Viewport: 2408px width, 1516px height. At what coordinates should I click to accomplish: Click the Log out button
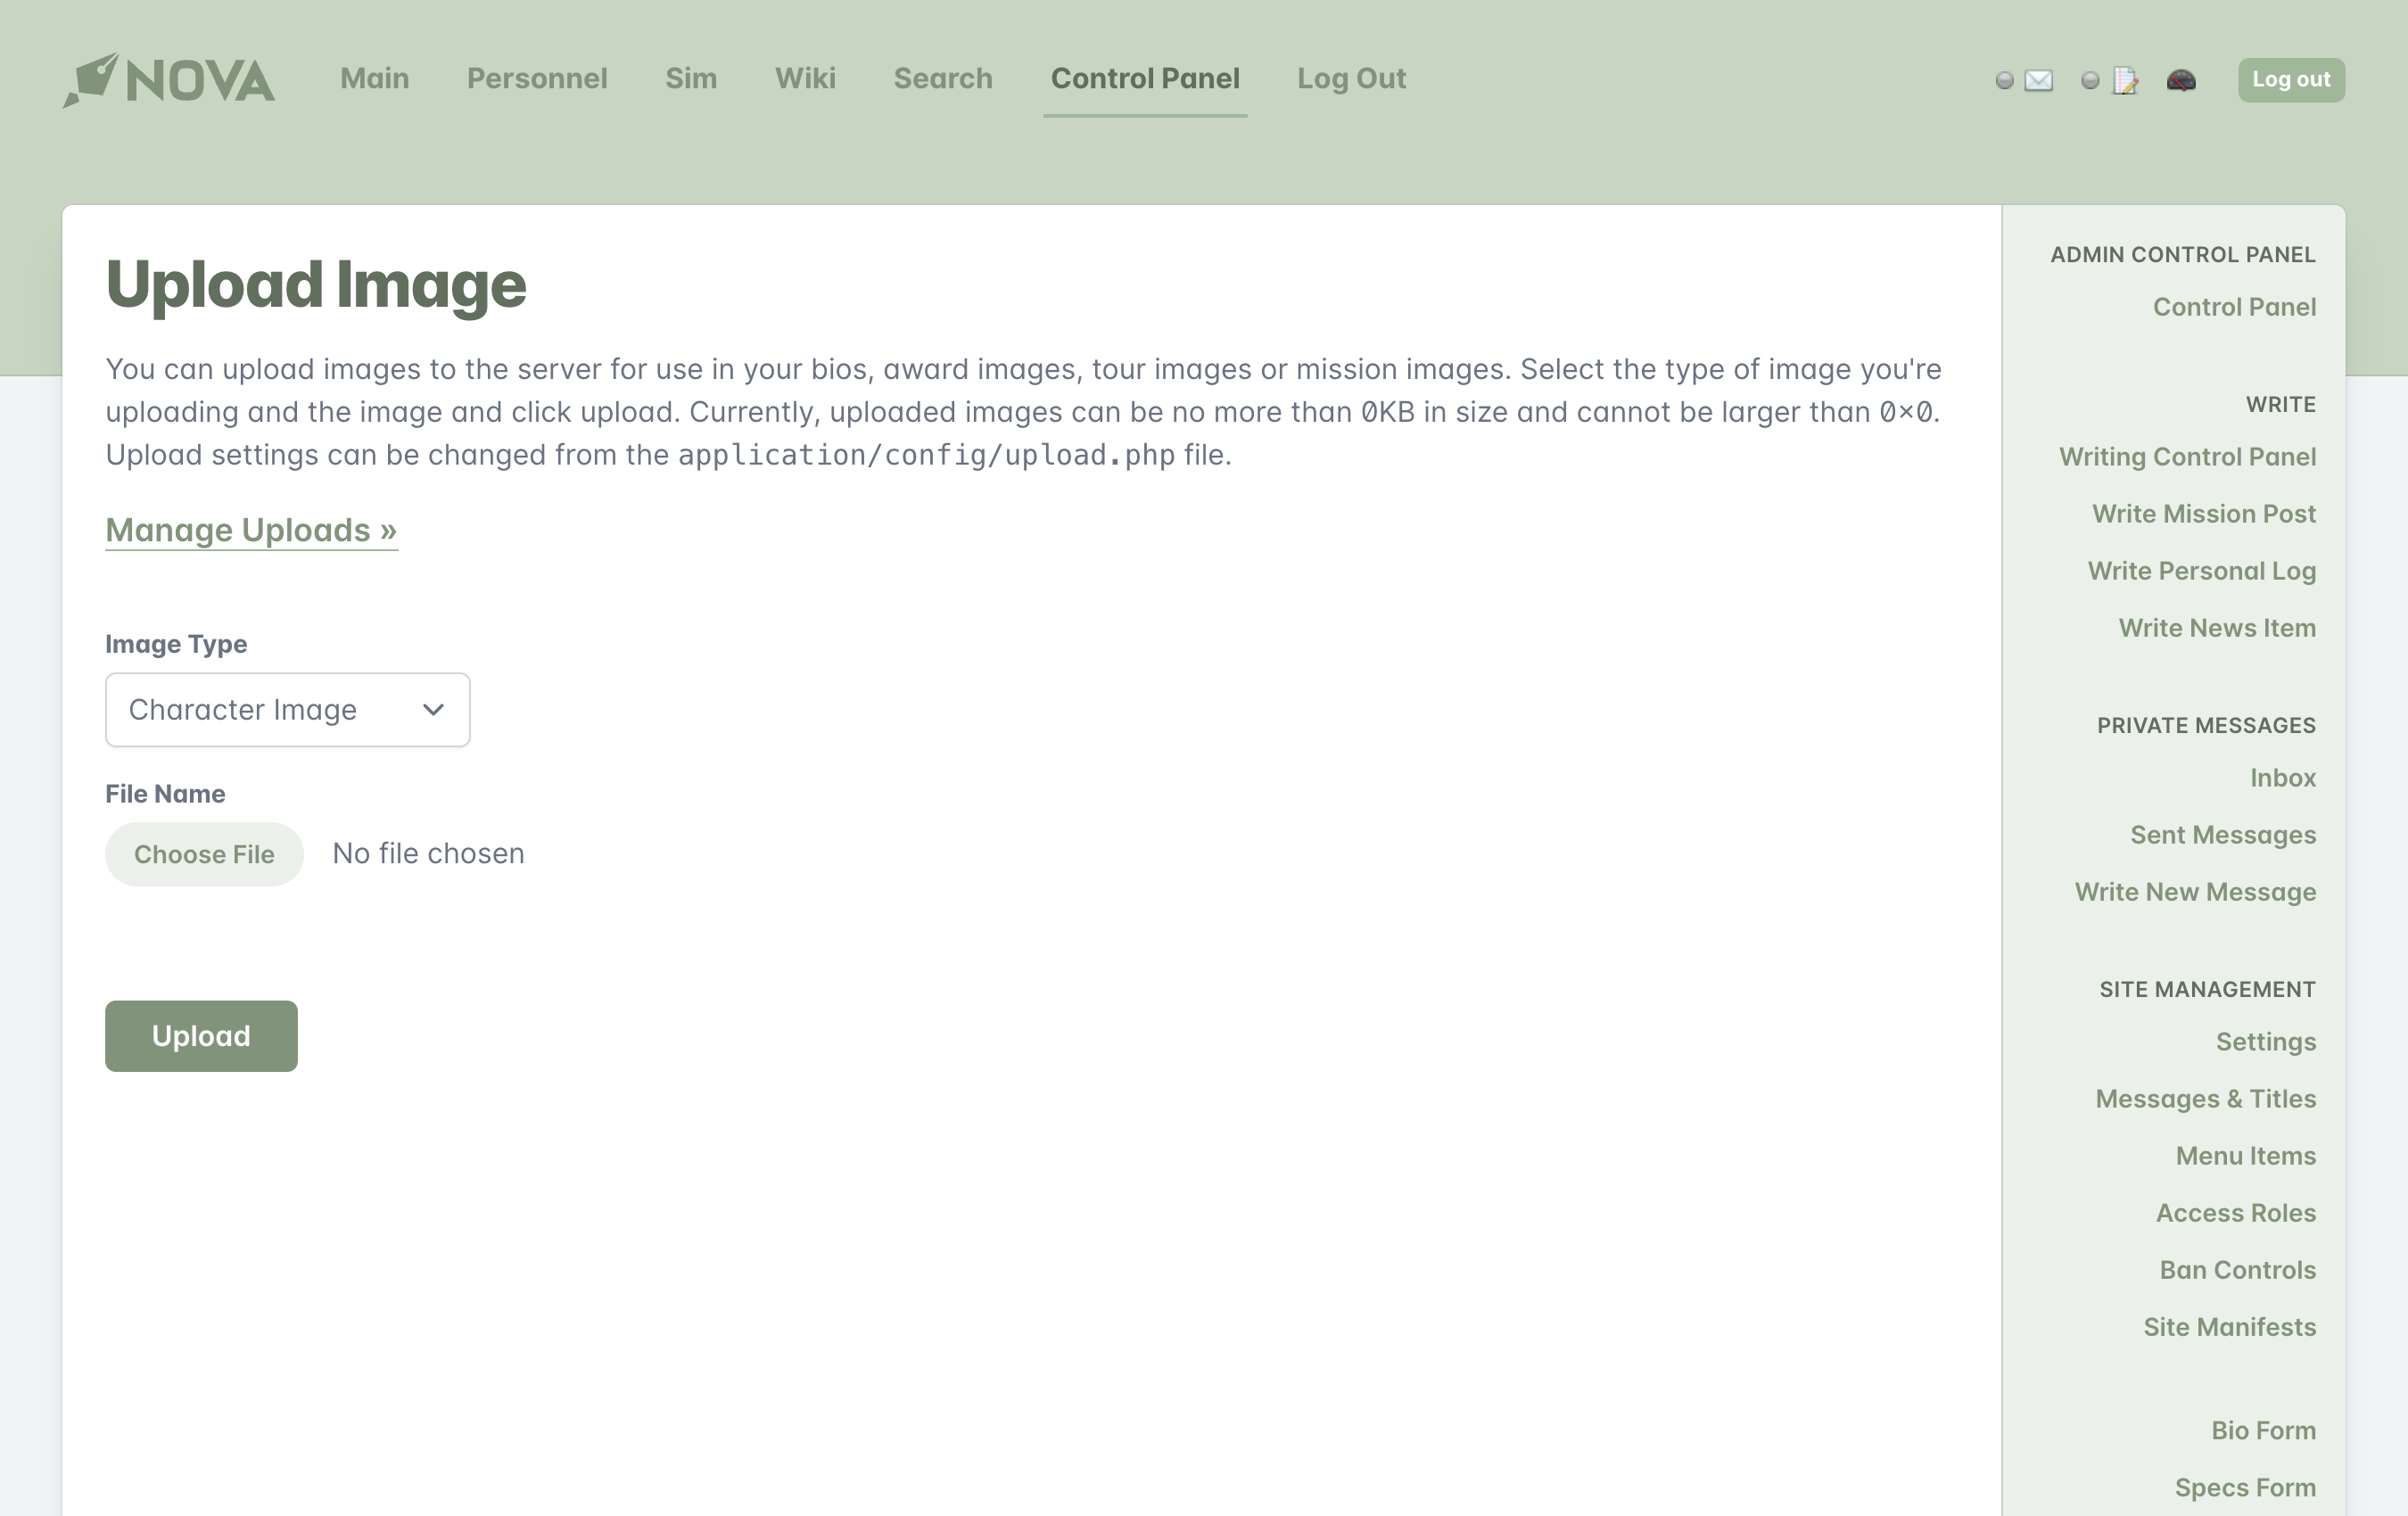[2290, 80]
